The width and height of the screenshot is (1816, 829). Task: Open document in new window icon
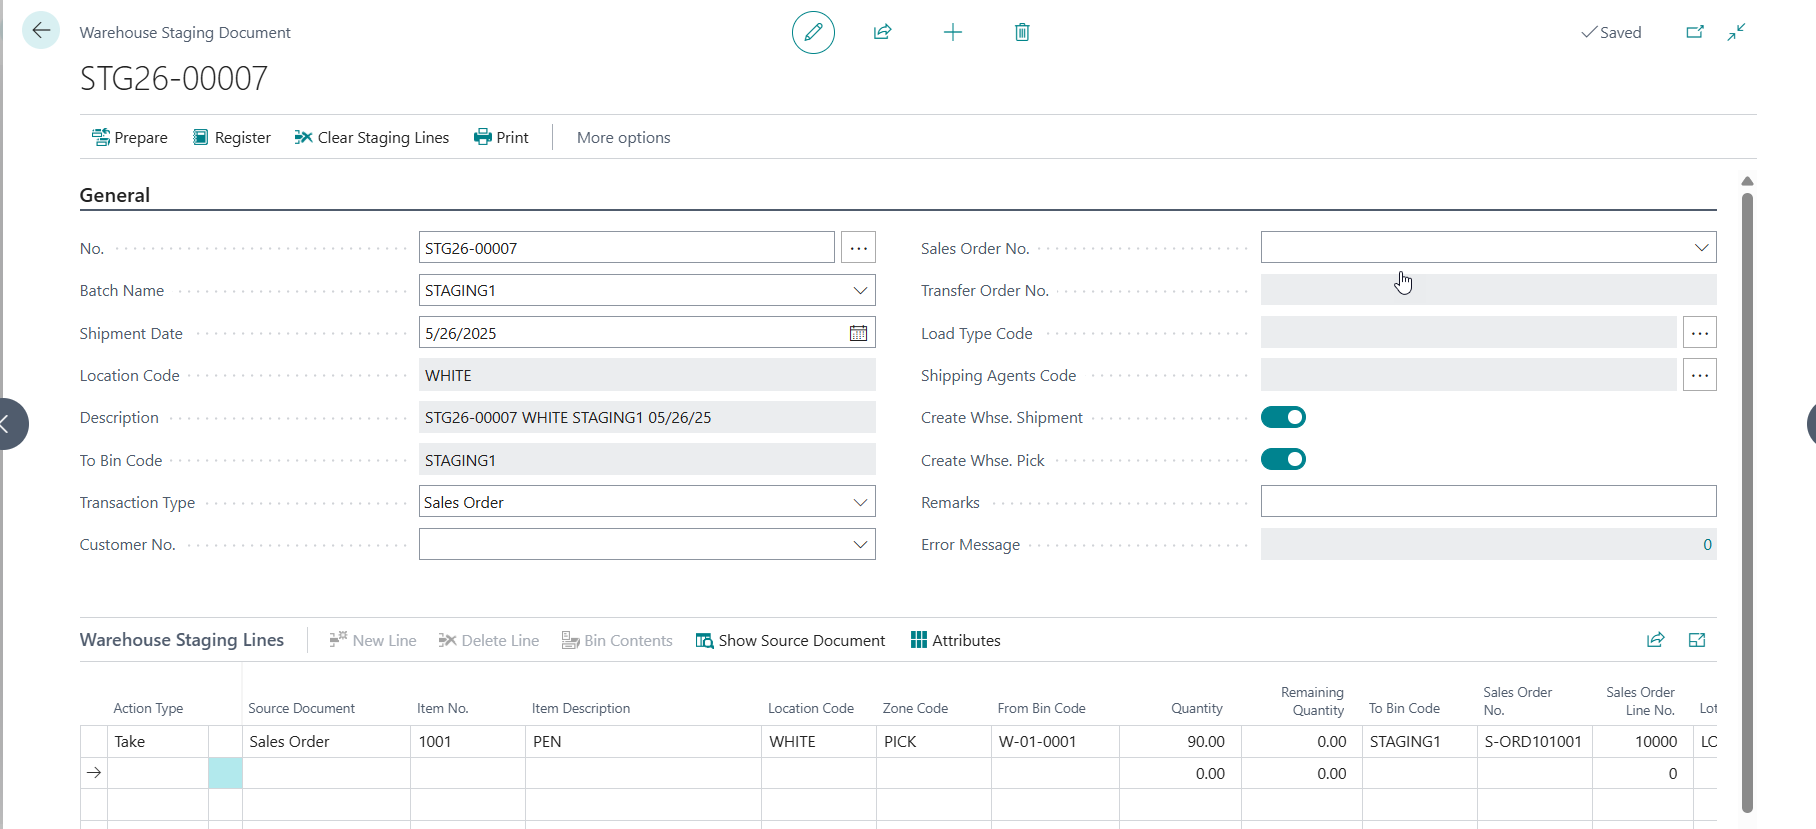(1694, 32)
